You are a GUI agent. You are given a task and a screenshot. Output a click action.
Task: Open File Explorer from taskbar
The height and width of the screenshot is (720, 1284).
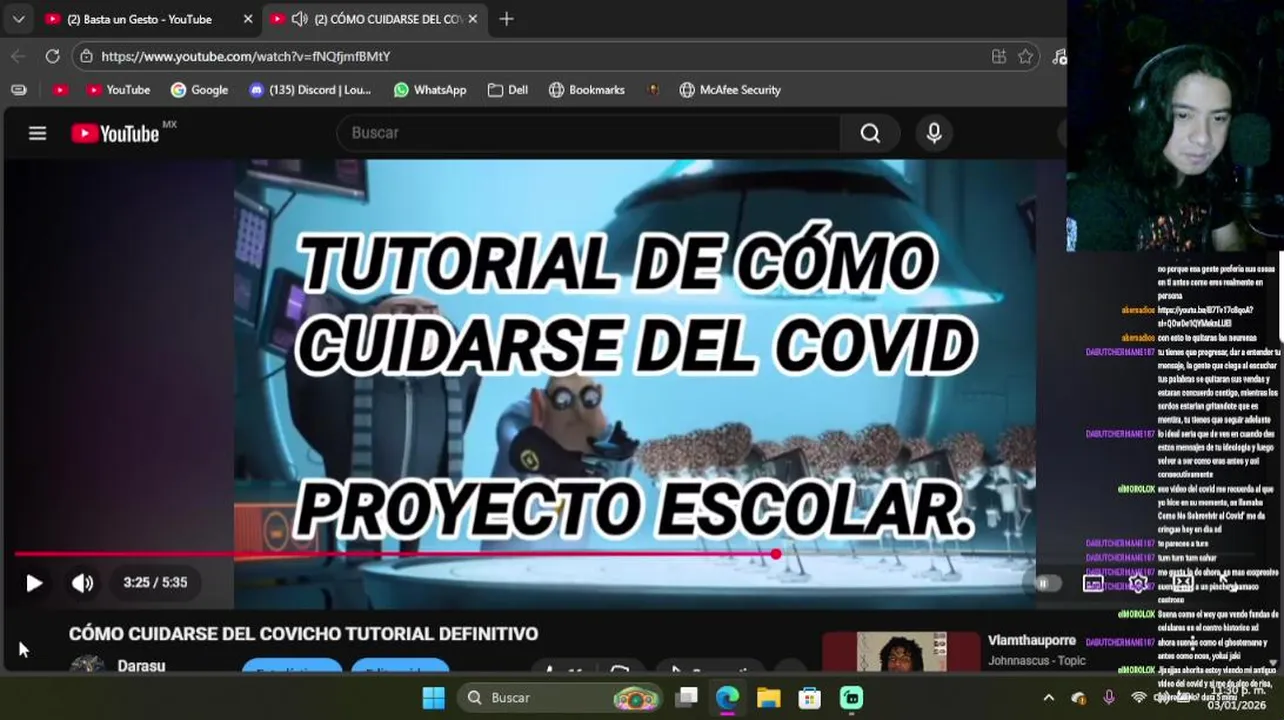(768, 697)
